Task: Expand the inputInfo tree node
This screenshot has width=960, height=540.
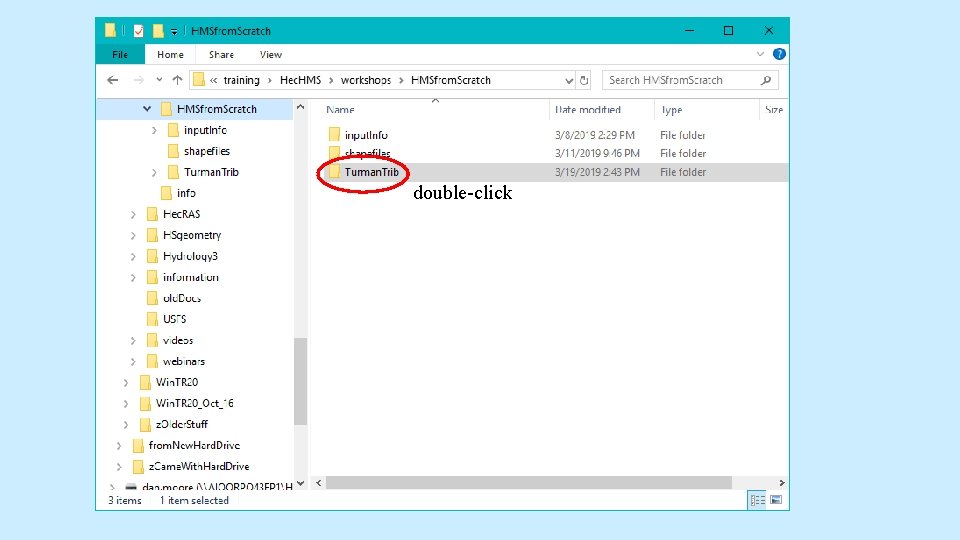Action: tap(154, 130)
